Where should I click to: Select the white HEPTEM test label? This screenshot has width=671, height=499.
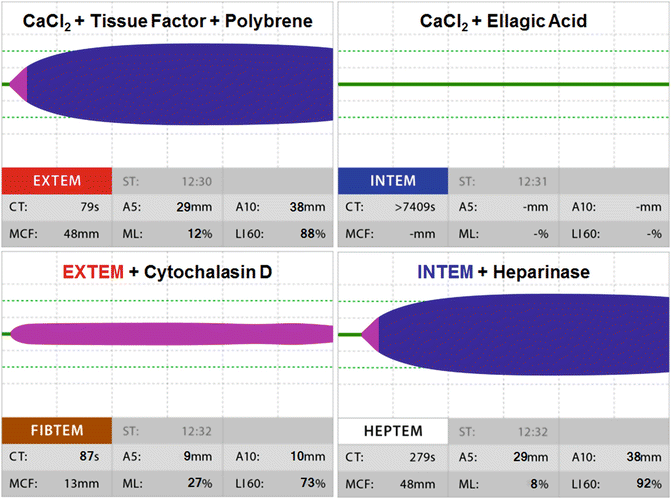pos(392,431)
